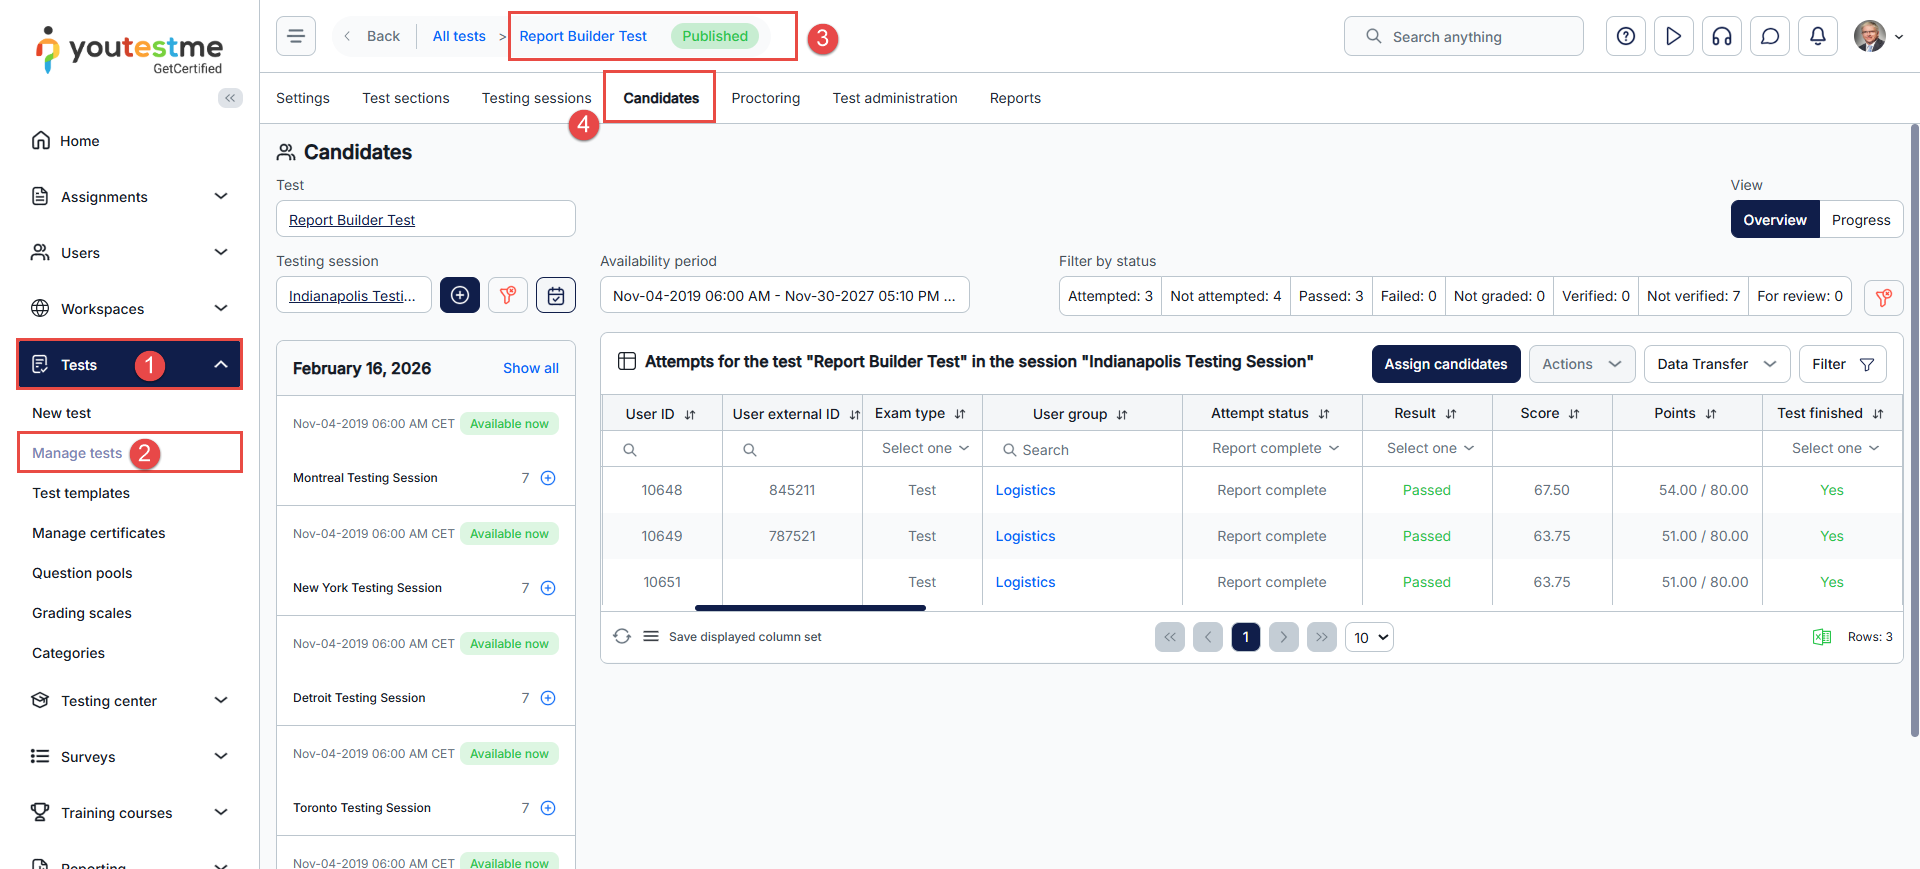
Task: Click the notifications bell icon
Action: 1817,37
